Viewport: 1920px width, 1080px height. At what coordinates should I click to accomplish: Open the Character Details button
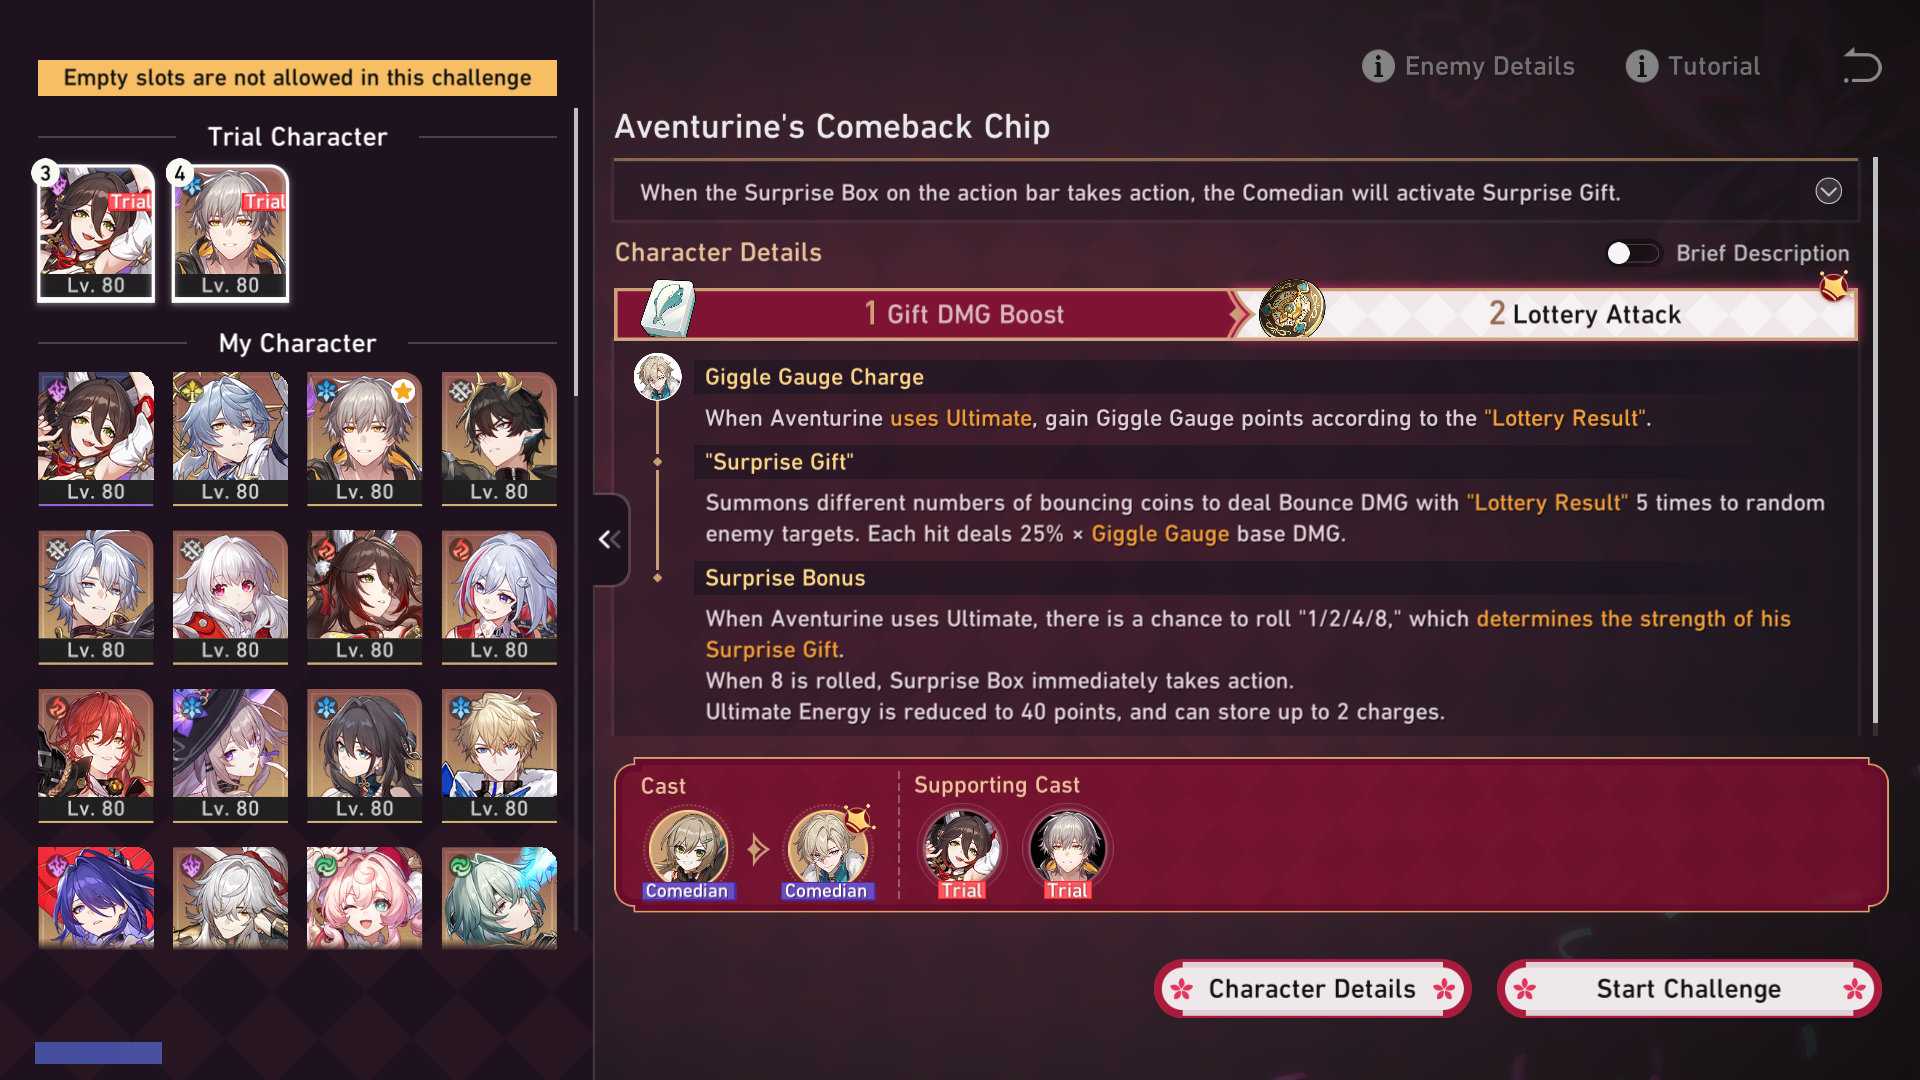[1312, 989]
